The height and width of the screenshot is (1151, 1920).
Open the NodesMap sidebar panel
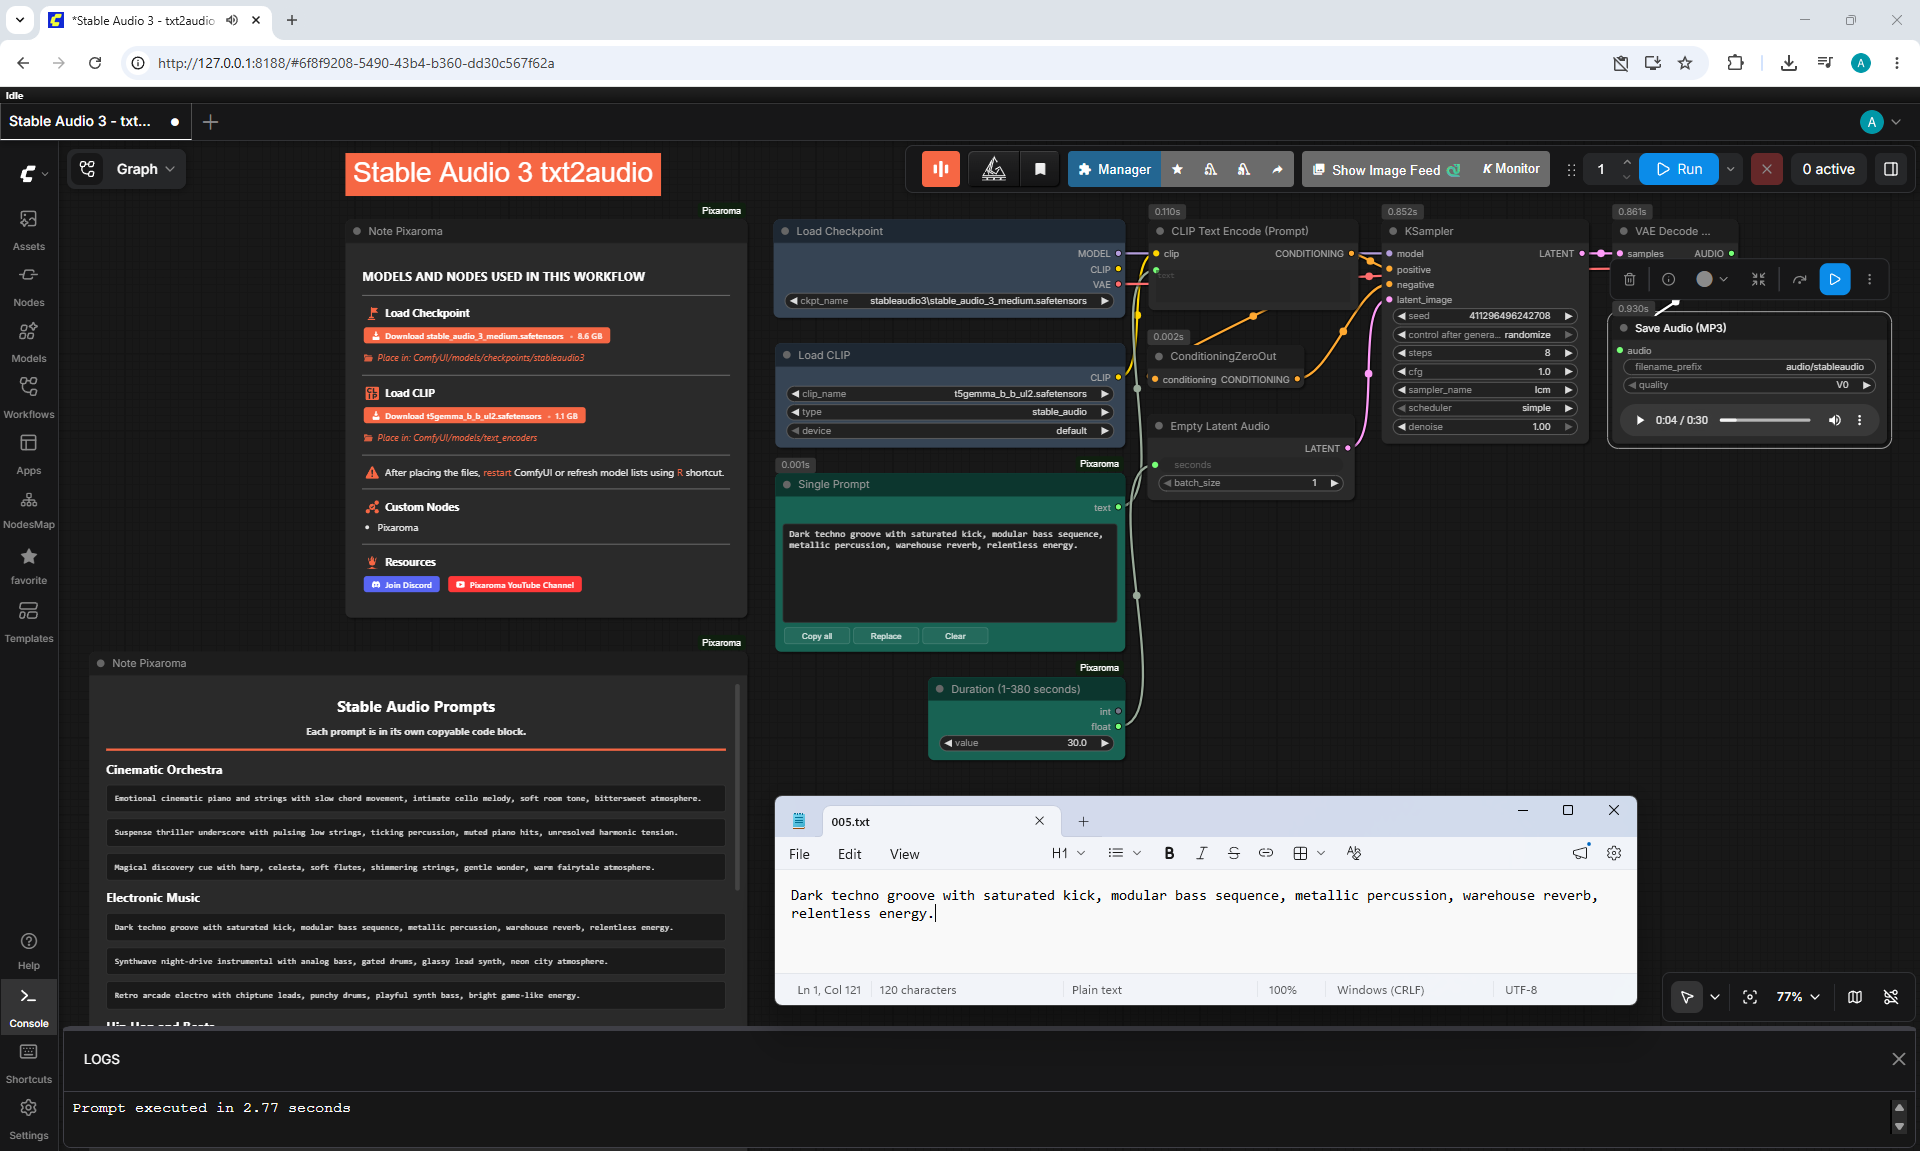pyautogui.click(x=29, y=509)
